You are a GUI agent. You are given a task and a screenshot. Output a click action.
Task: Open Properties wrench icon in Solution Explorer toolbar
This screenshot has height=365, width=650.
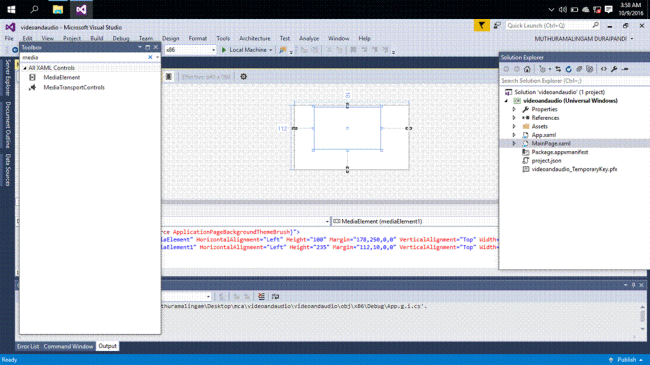[614, 69]
